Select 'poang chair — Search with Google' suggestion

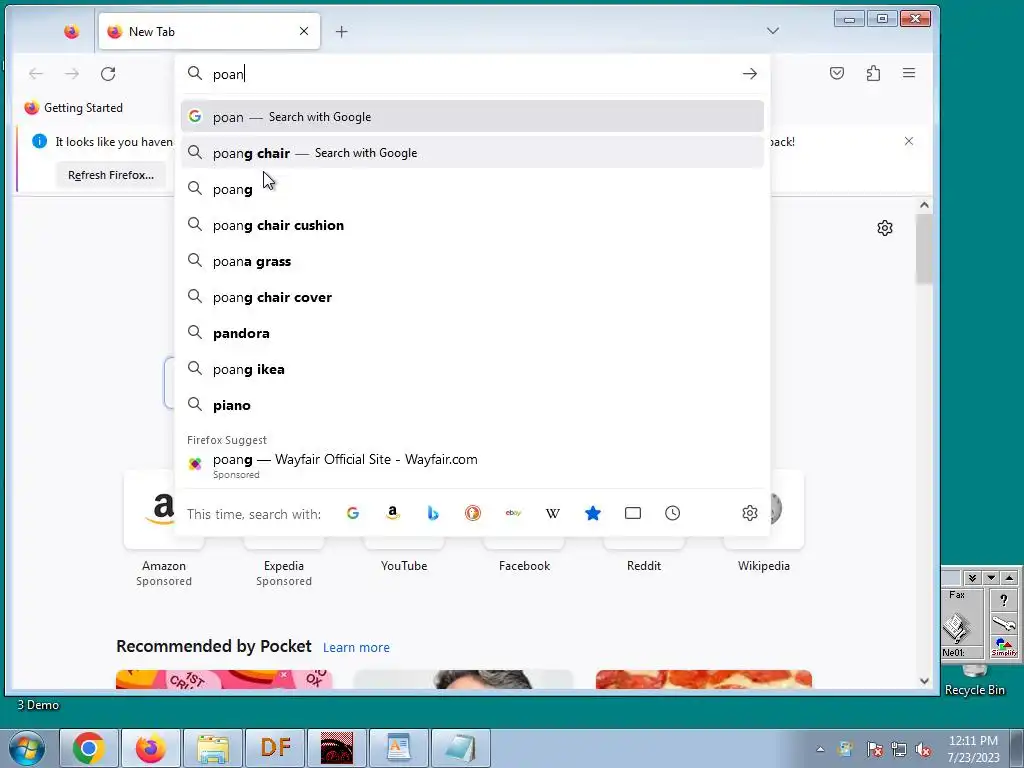[x=472, y=153]
